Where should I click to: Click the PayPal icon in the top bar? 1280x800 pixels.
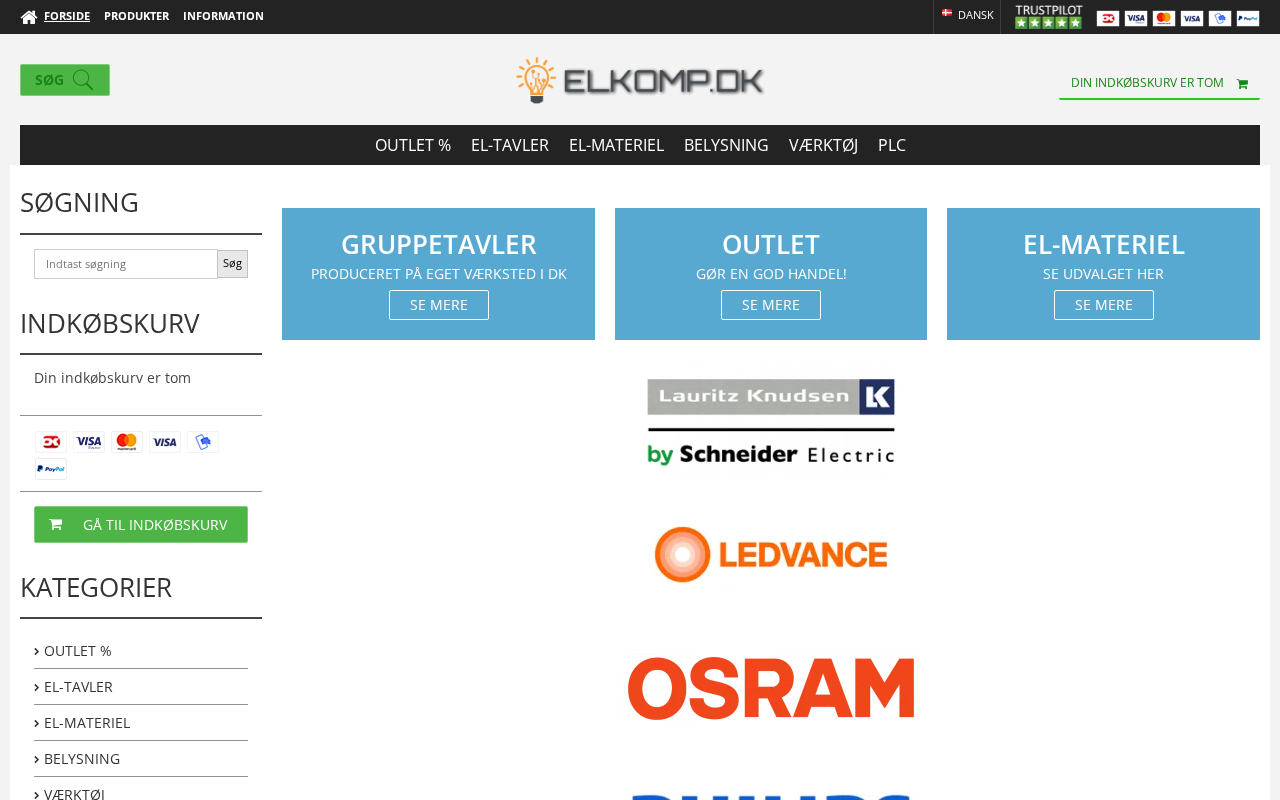1248,18
